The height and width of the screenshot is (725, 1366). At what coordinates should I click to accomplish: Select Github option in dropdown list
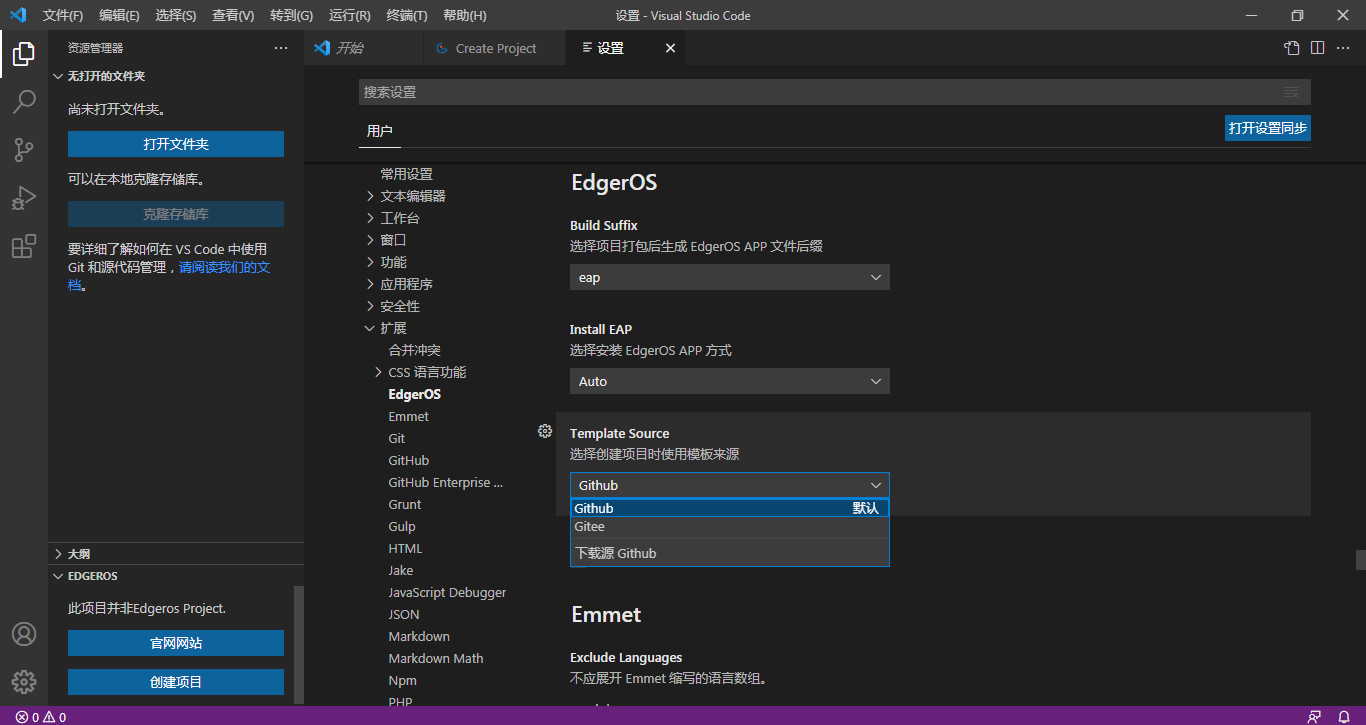pos(730,508)
